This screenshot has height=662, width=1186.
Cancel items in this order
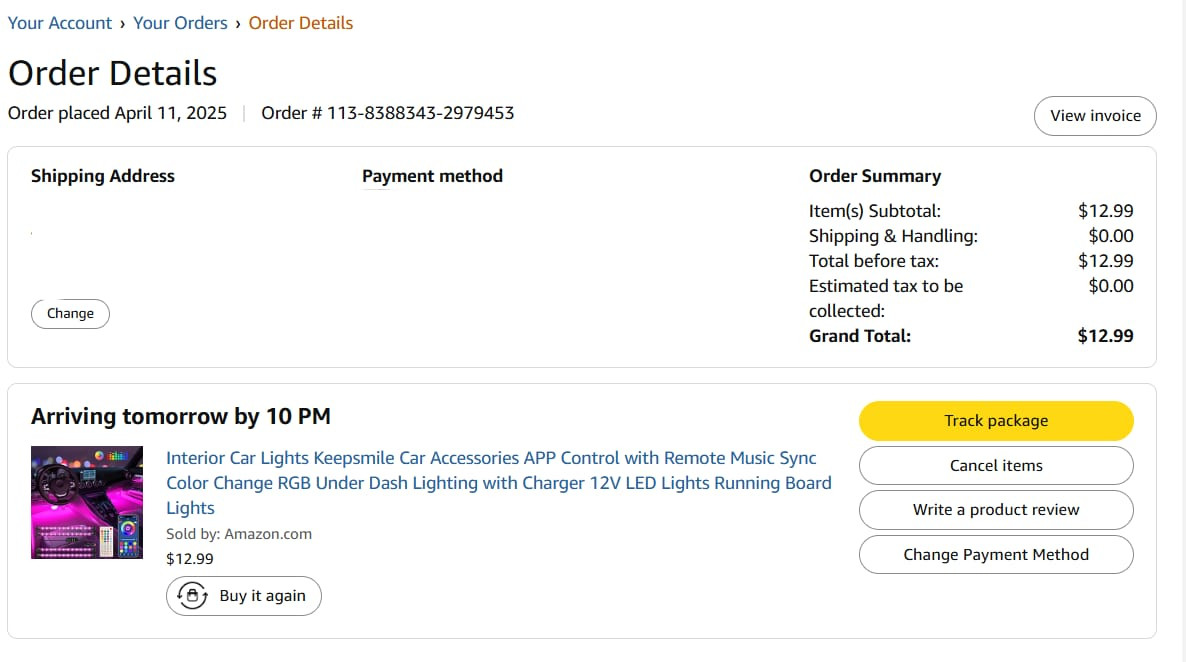pos(996,465)
